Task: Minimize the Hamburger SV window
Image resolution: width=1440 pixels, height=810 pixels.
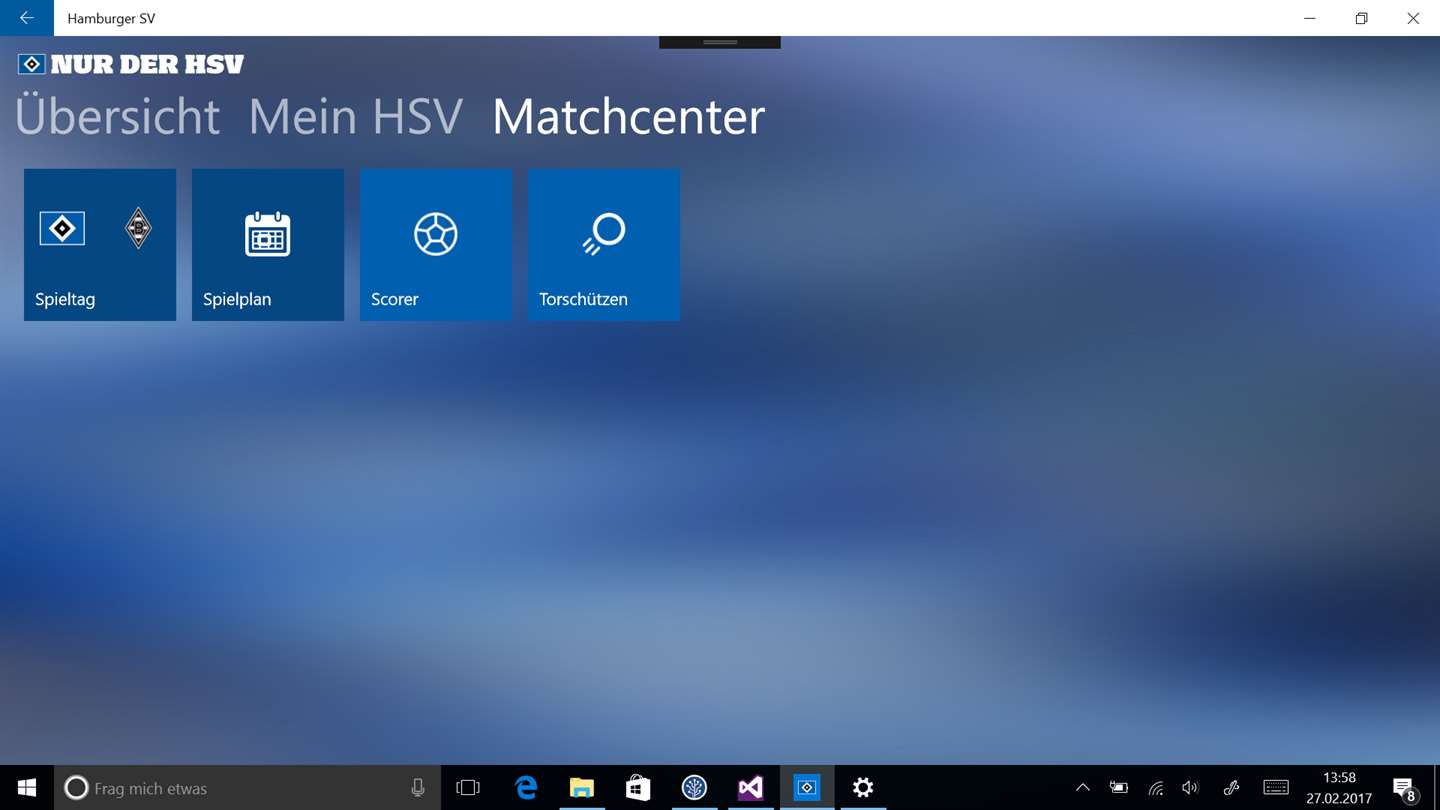Action: tap(1310, 18)
